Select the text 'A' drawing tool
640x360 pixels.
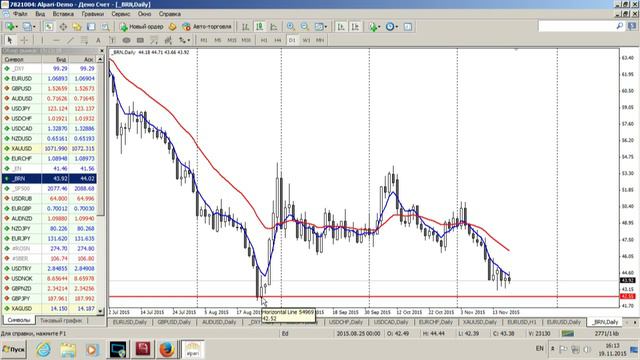pyautogui.click(x=98, y=40)
